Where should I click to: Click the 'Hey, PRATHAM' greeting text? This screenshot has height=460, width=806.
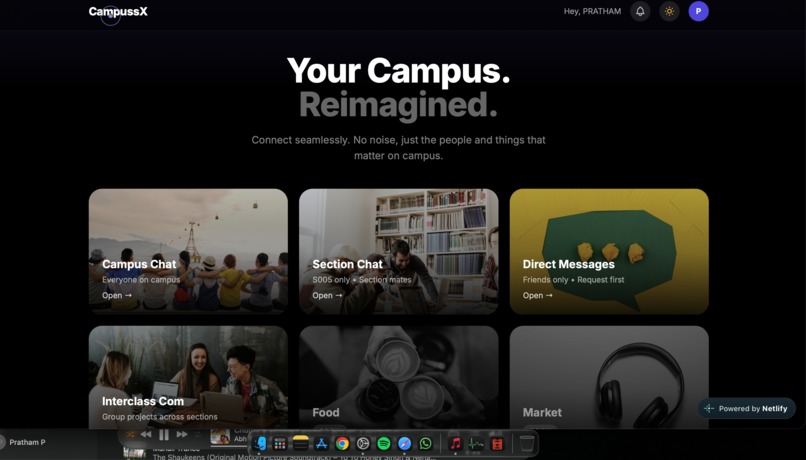click(592, 11)
